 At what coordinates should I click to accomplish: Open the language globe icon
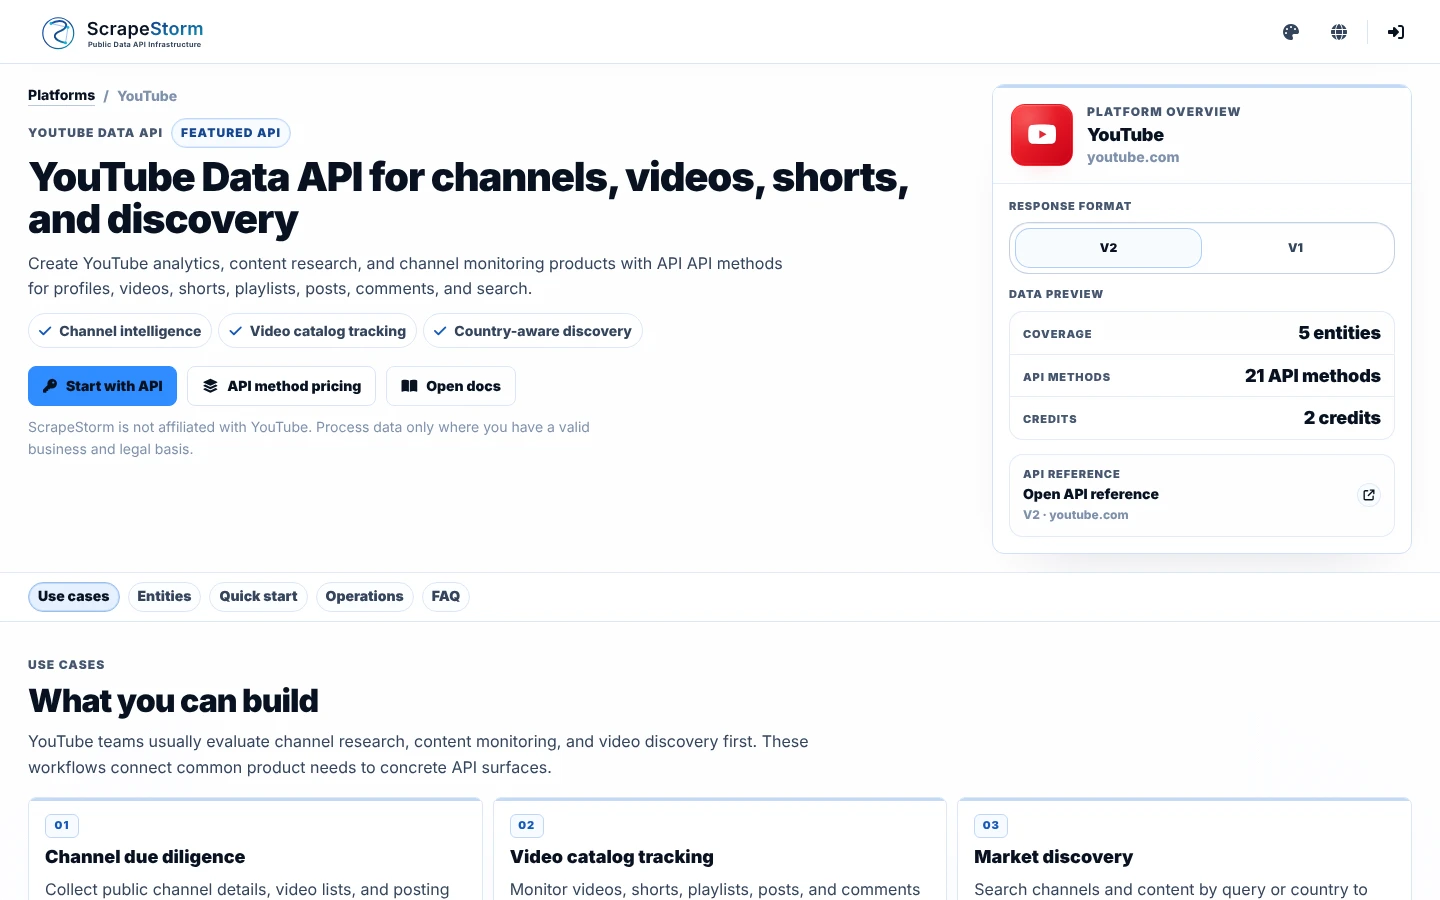(x=1339, y=32)
